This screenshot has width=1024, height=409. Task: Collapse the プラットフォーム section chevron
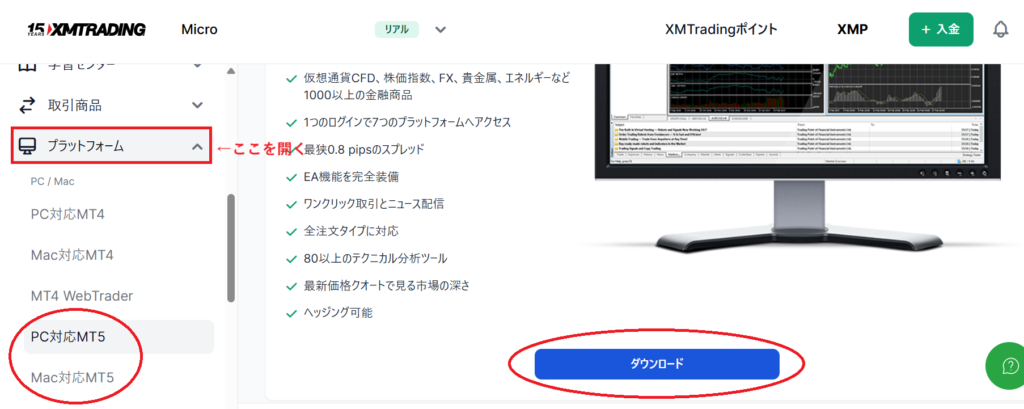coord(197,147)
